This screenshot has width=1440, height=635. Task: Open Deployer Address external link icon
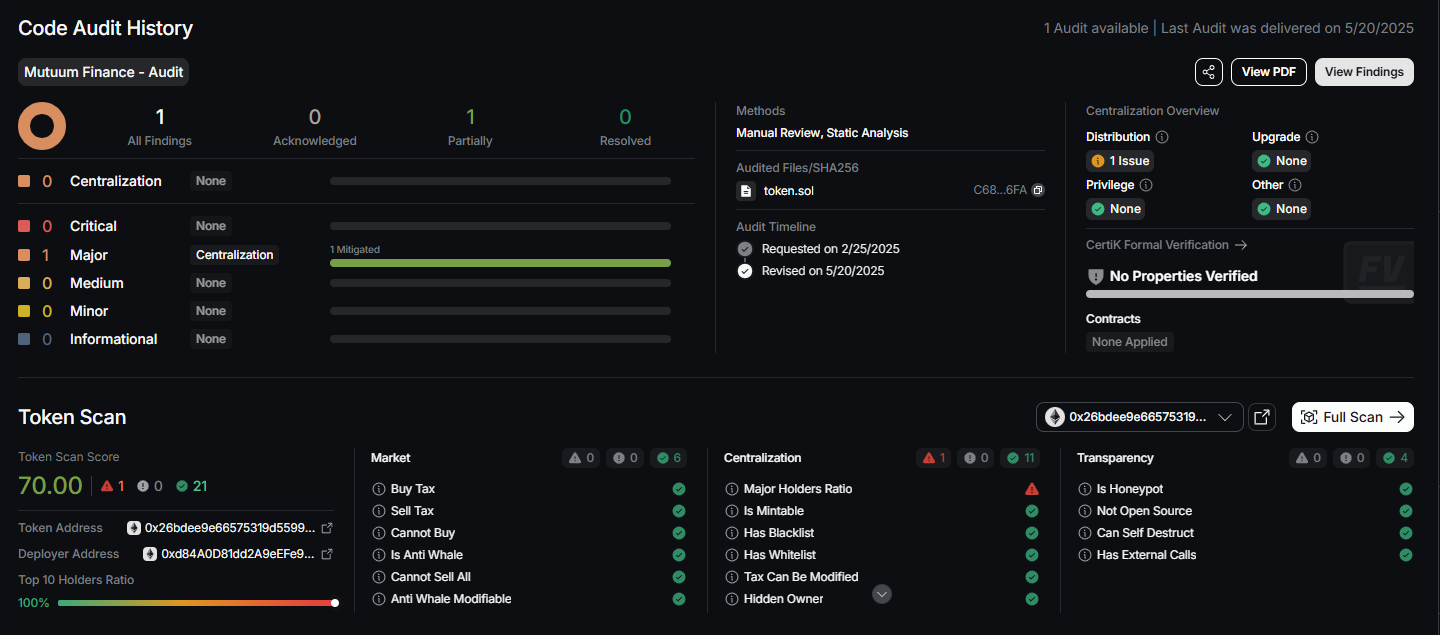click(x=326, y=554)
